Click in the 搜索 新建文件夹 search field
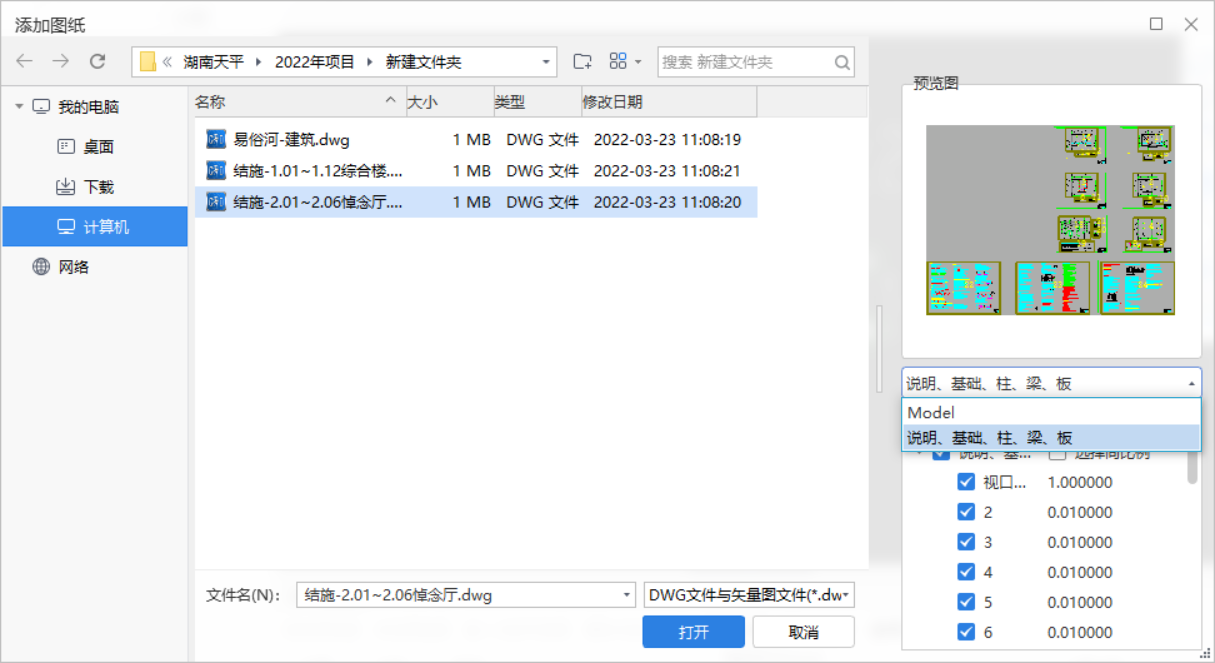The height and width of the screenshot is (663, 1215). (x=745, y=62)
